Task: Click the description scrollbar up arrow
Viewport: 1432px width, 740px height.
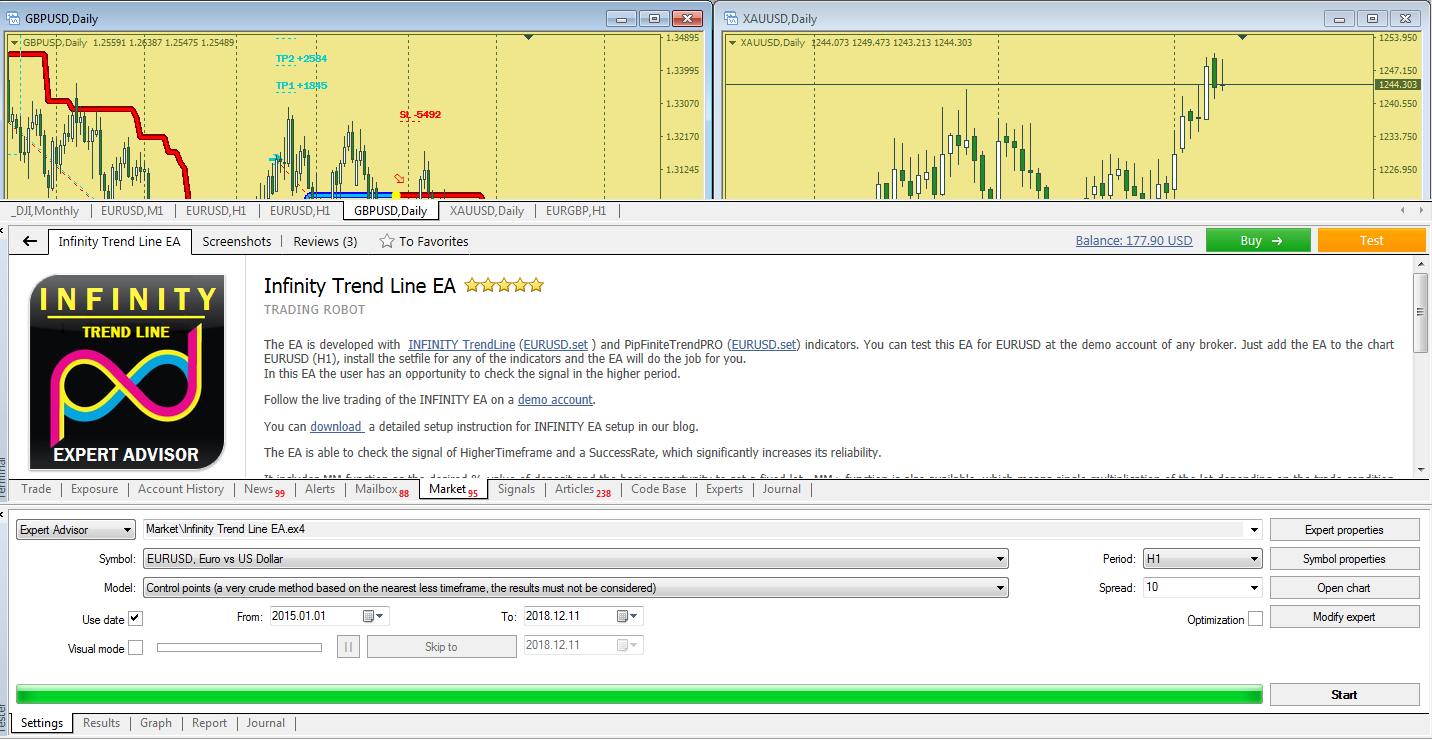Action: 1420,263
